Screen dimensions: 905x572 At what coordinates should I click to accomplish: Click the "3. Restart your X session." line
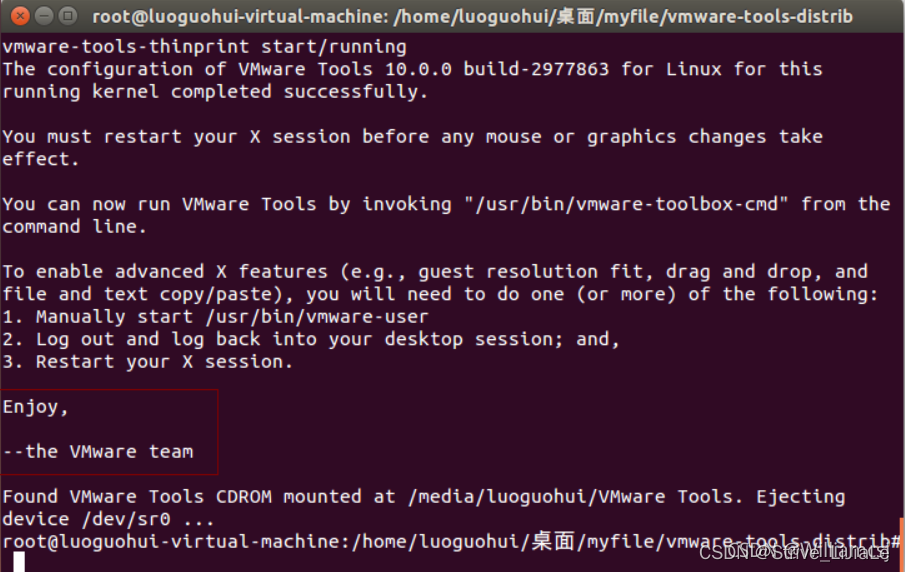coord(148,362)
